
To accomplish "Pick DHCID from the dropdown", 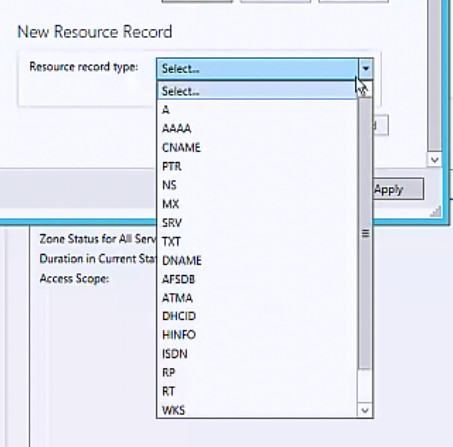I will [x=257, y=316].
